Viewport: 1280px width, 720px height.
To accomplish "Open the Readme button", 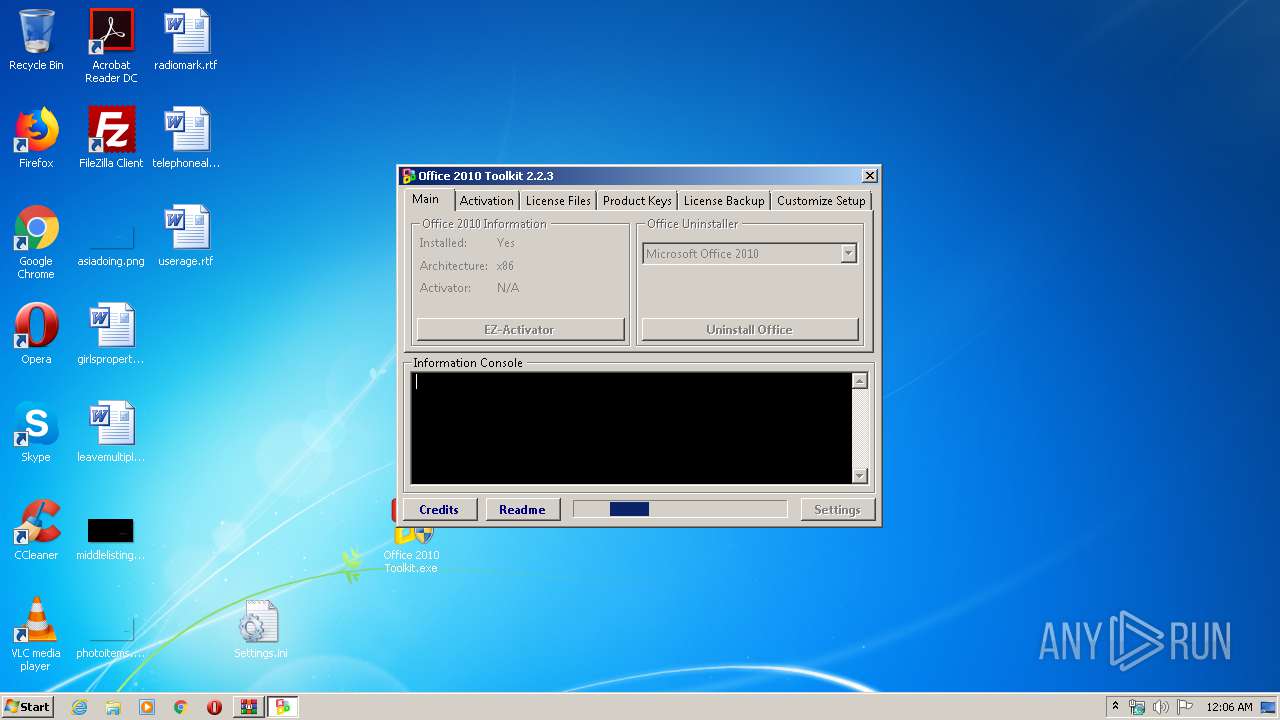I will pyautogui.click(x=522, y=509).
